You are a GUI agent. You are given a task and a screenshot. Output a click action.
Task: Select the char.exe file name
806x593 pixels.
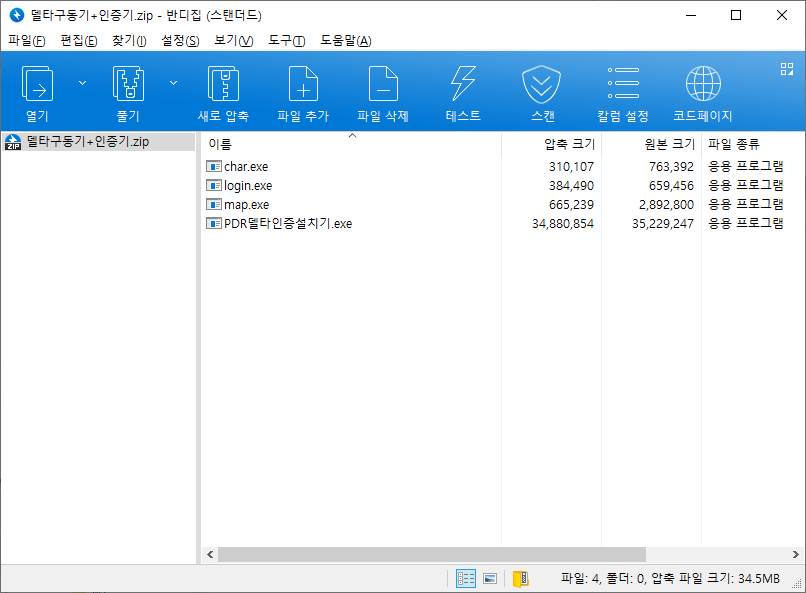(246, 166)
